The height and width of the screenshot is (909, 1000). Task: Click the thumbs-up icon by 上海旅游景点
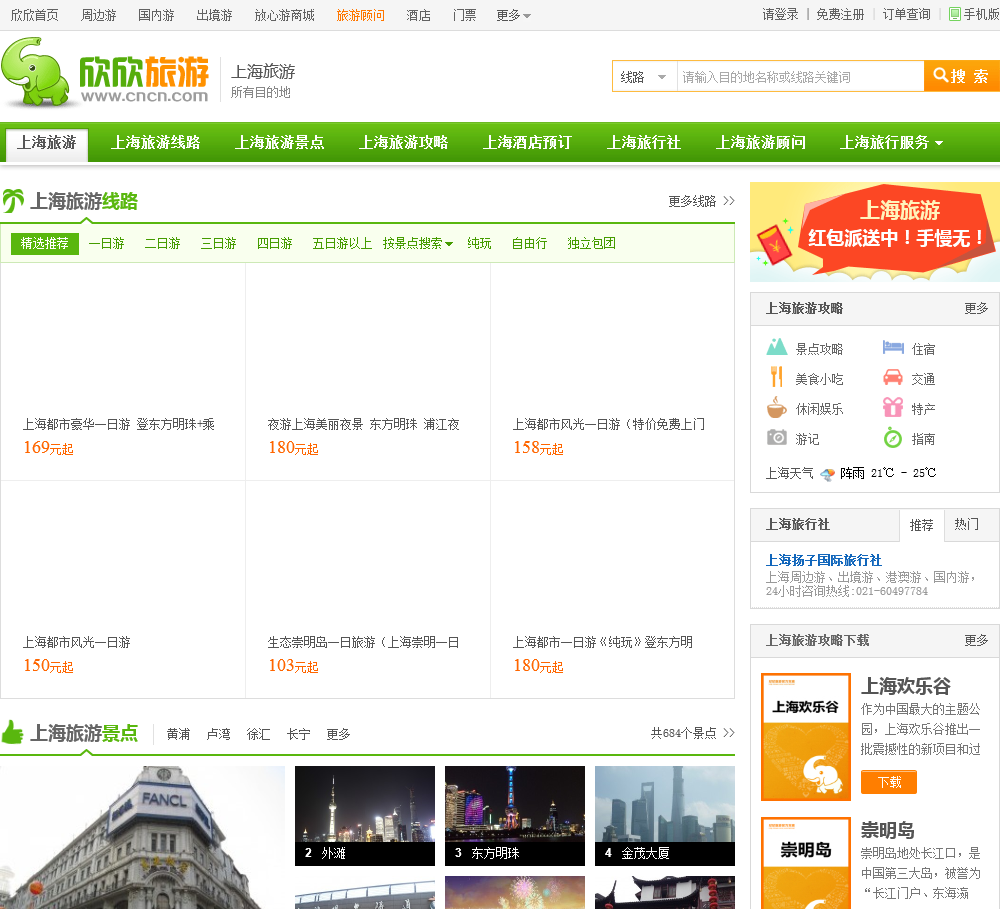[12, 732]
